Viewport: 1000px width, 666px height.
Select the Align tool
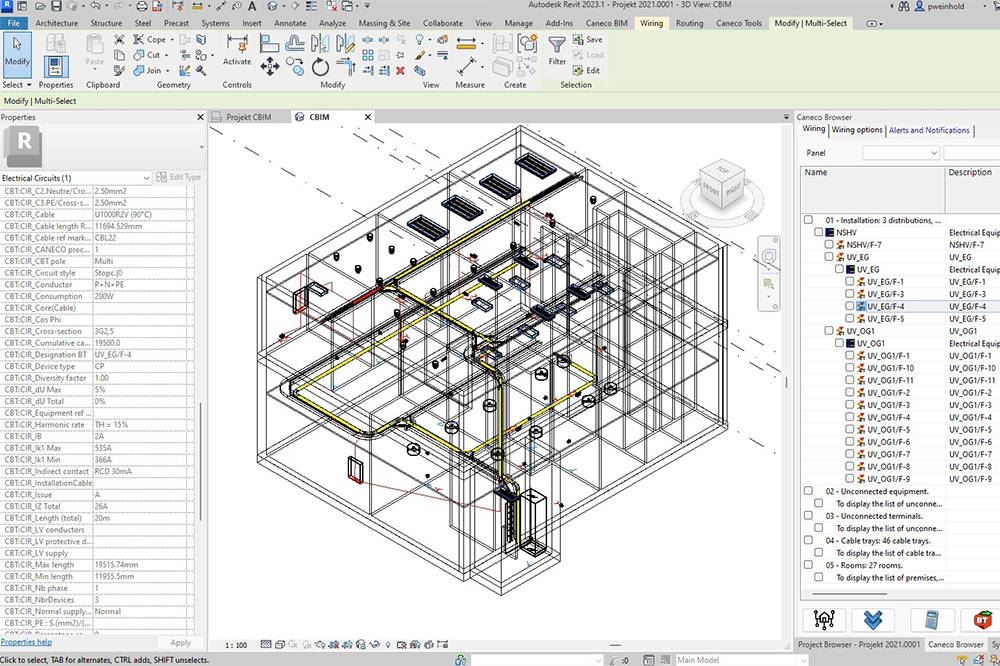[269, 43]
